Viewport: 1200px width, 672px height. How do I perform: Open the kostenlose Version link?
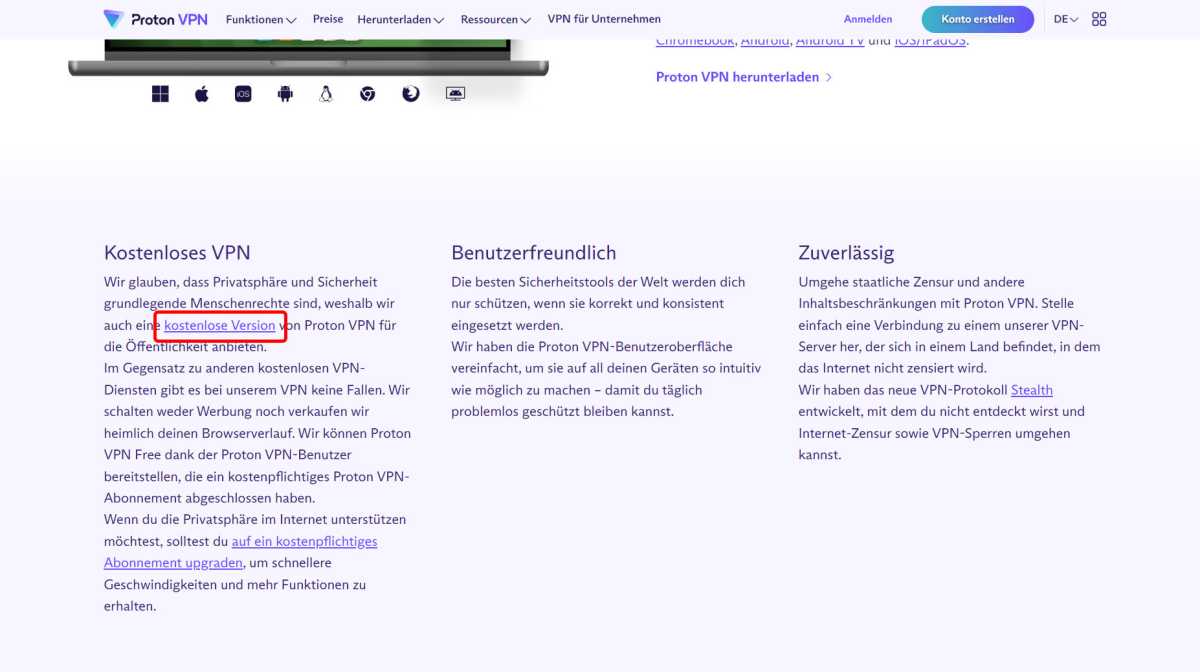tap(220, 325)
